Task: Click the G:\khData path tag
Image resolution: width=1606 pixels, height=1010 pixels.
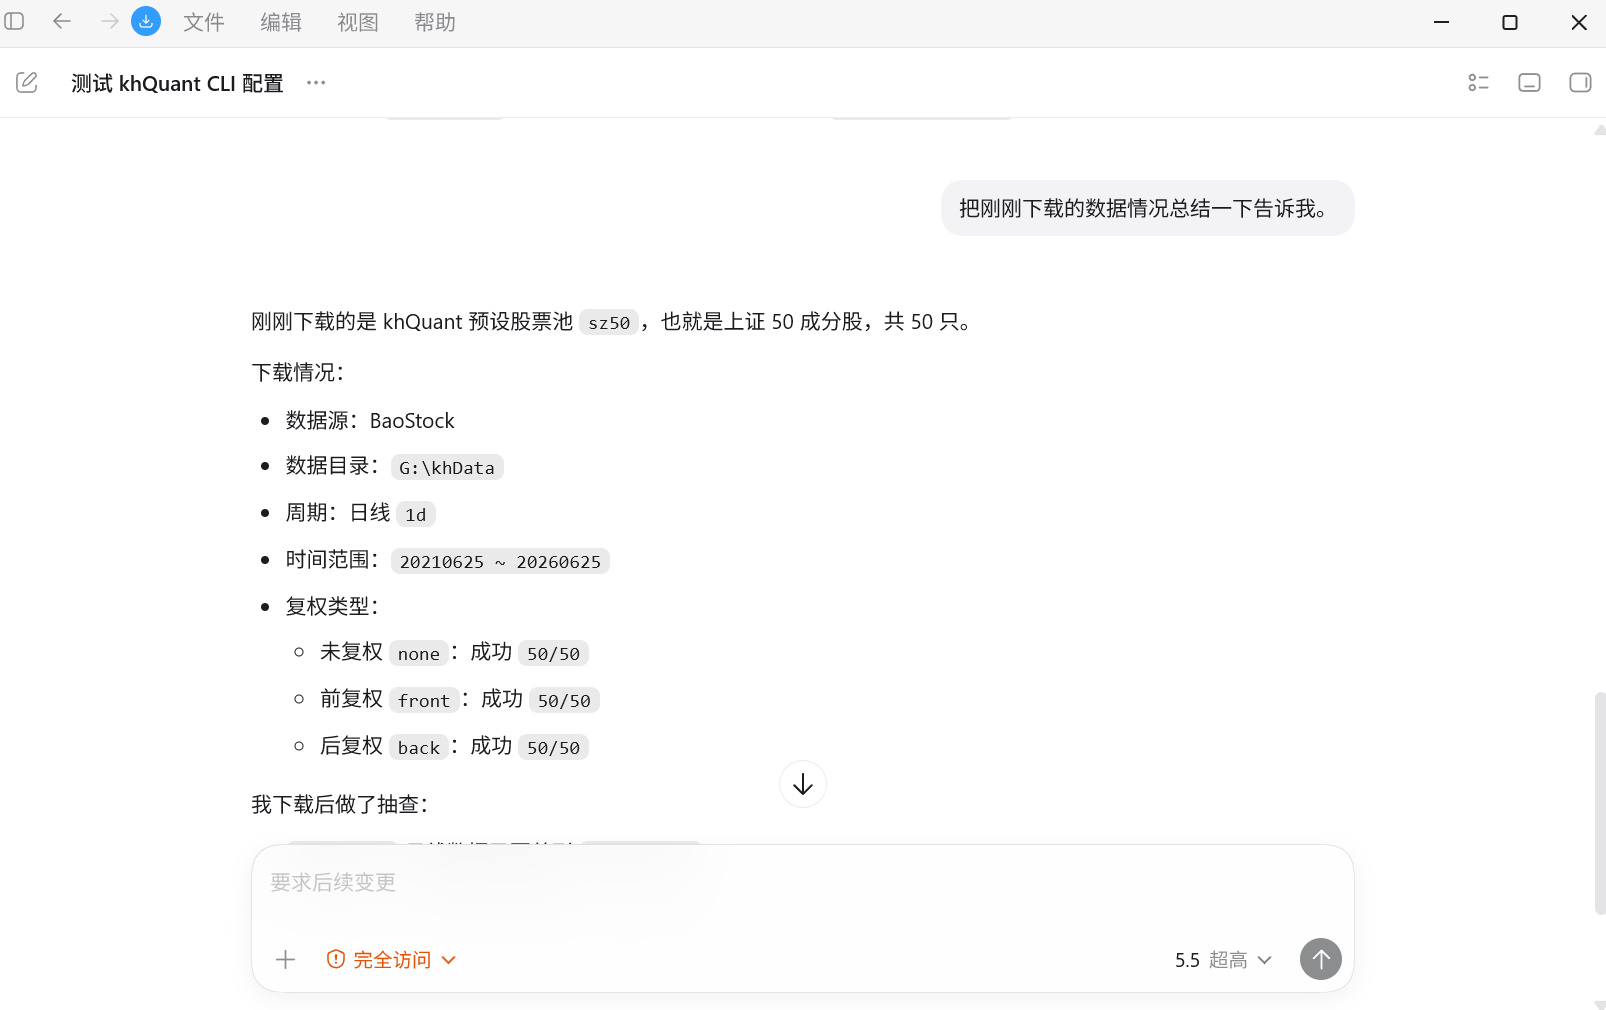Action: tap(447, 467)
